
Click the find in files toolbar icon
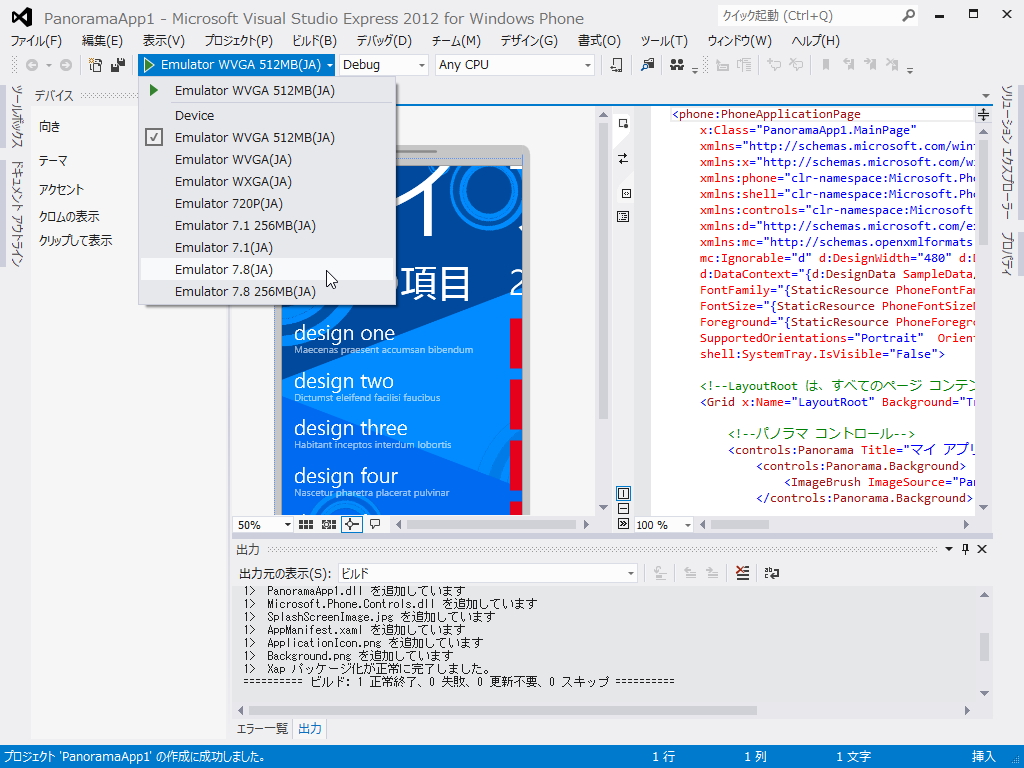[x=648, y=65]
